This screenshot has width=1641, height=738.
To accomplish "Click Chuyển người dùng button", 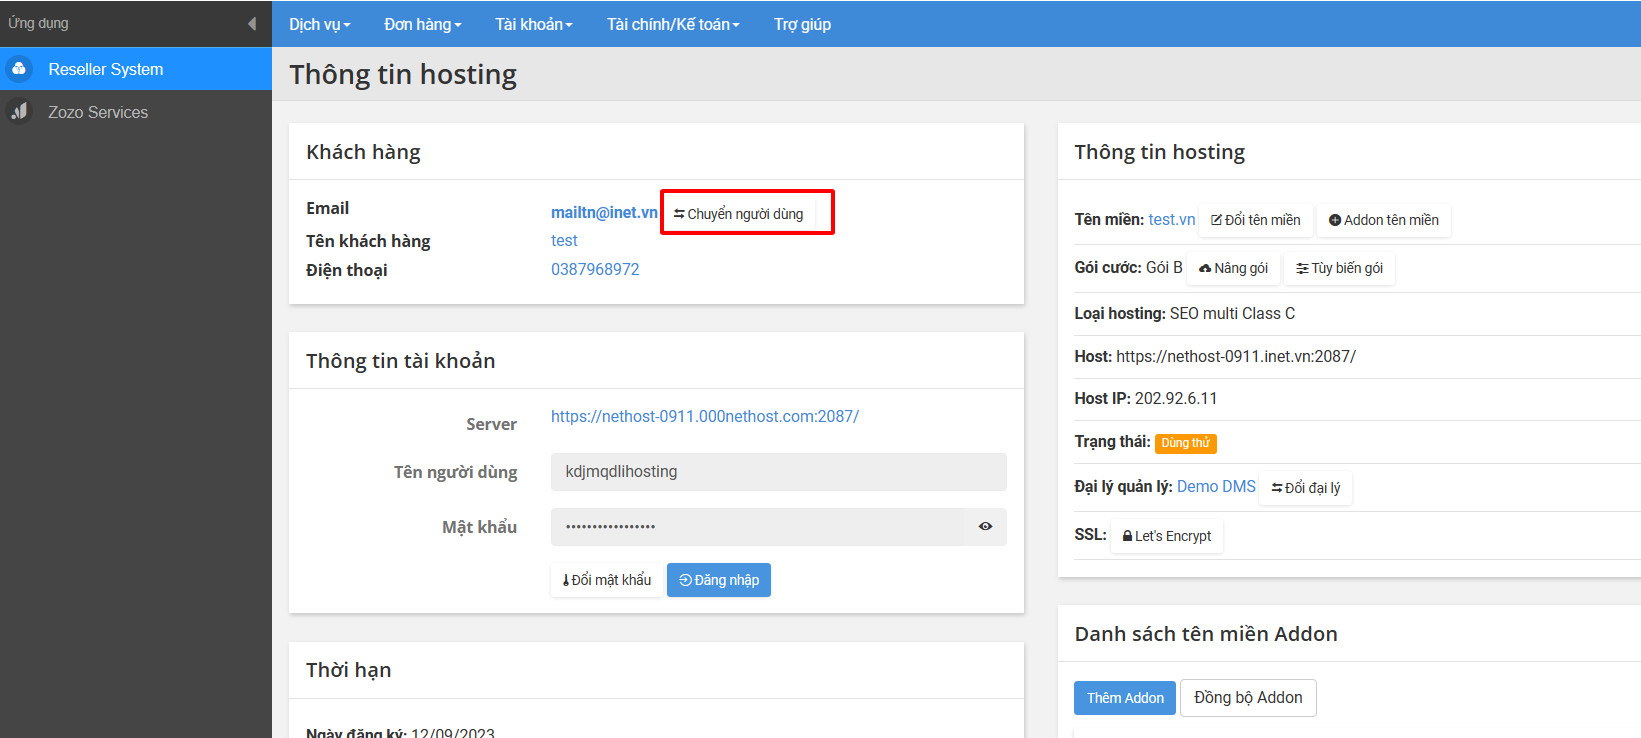I will 738,214.
